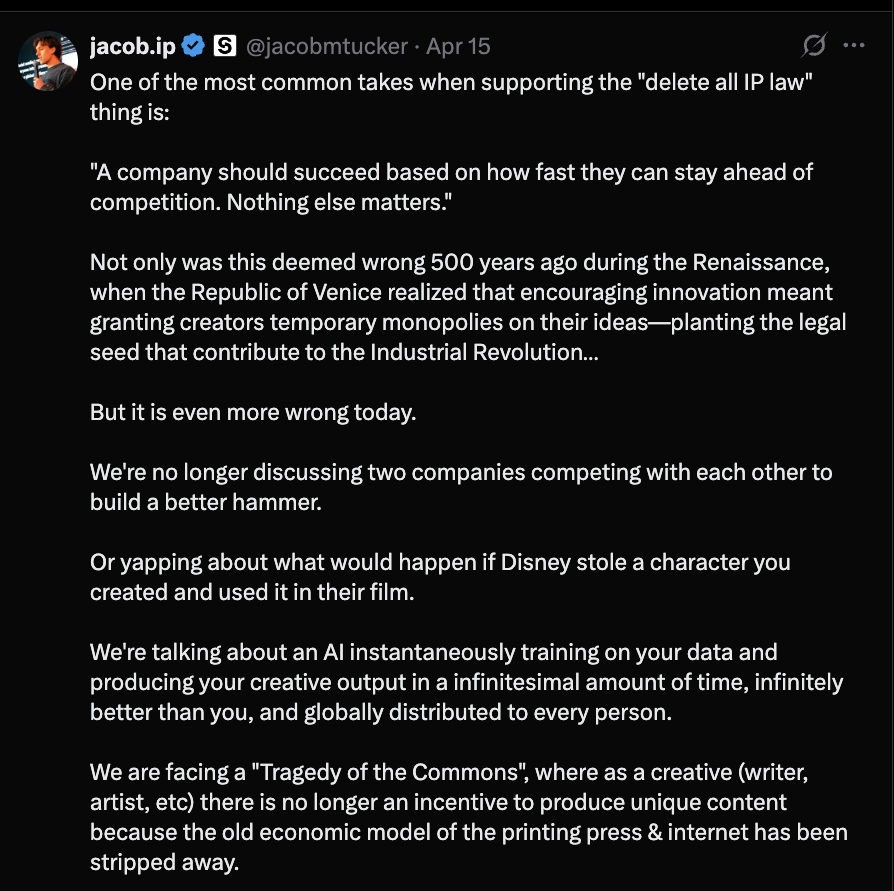Click the paragraph starting "Not only was this deemed wrong"
894x891 pixels.
[x=468, y=307]
